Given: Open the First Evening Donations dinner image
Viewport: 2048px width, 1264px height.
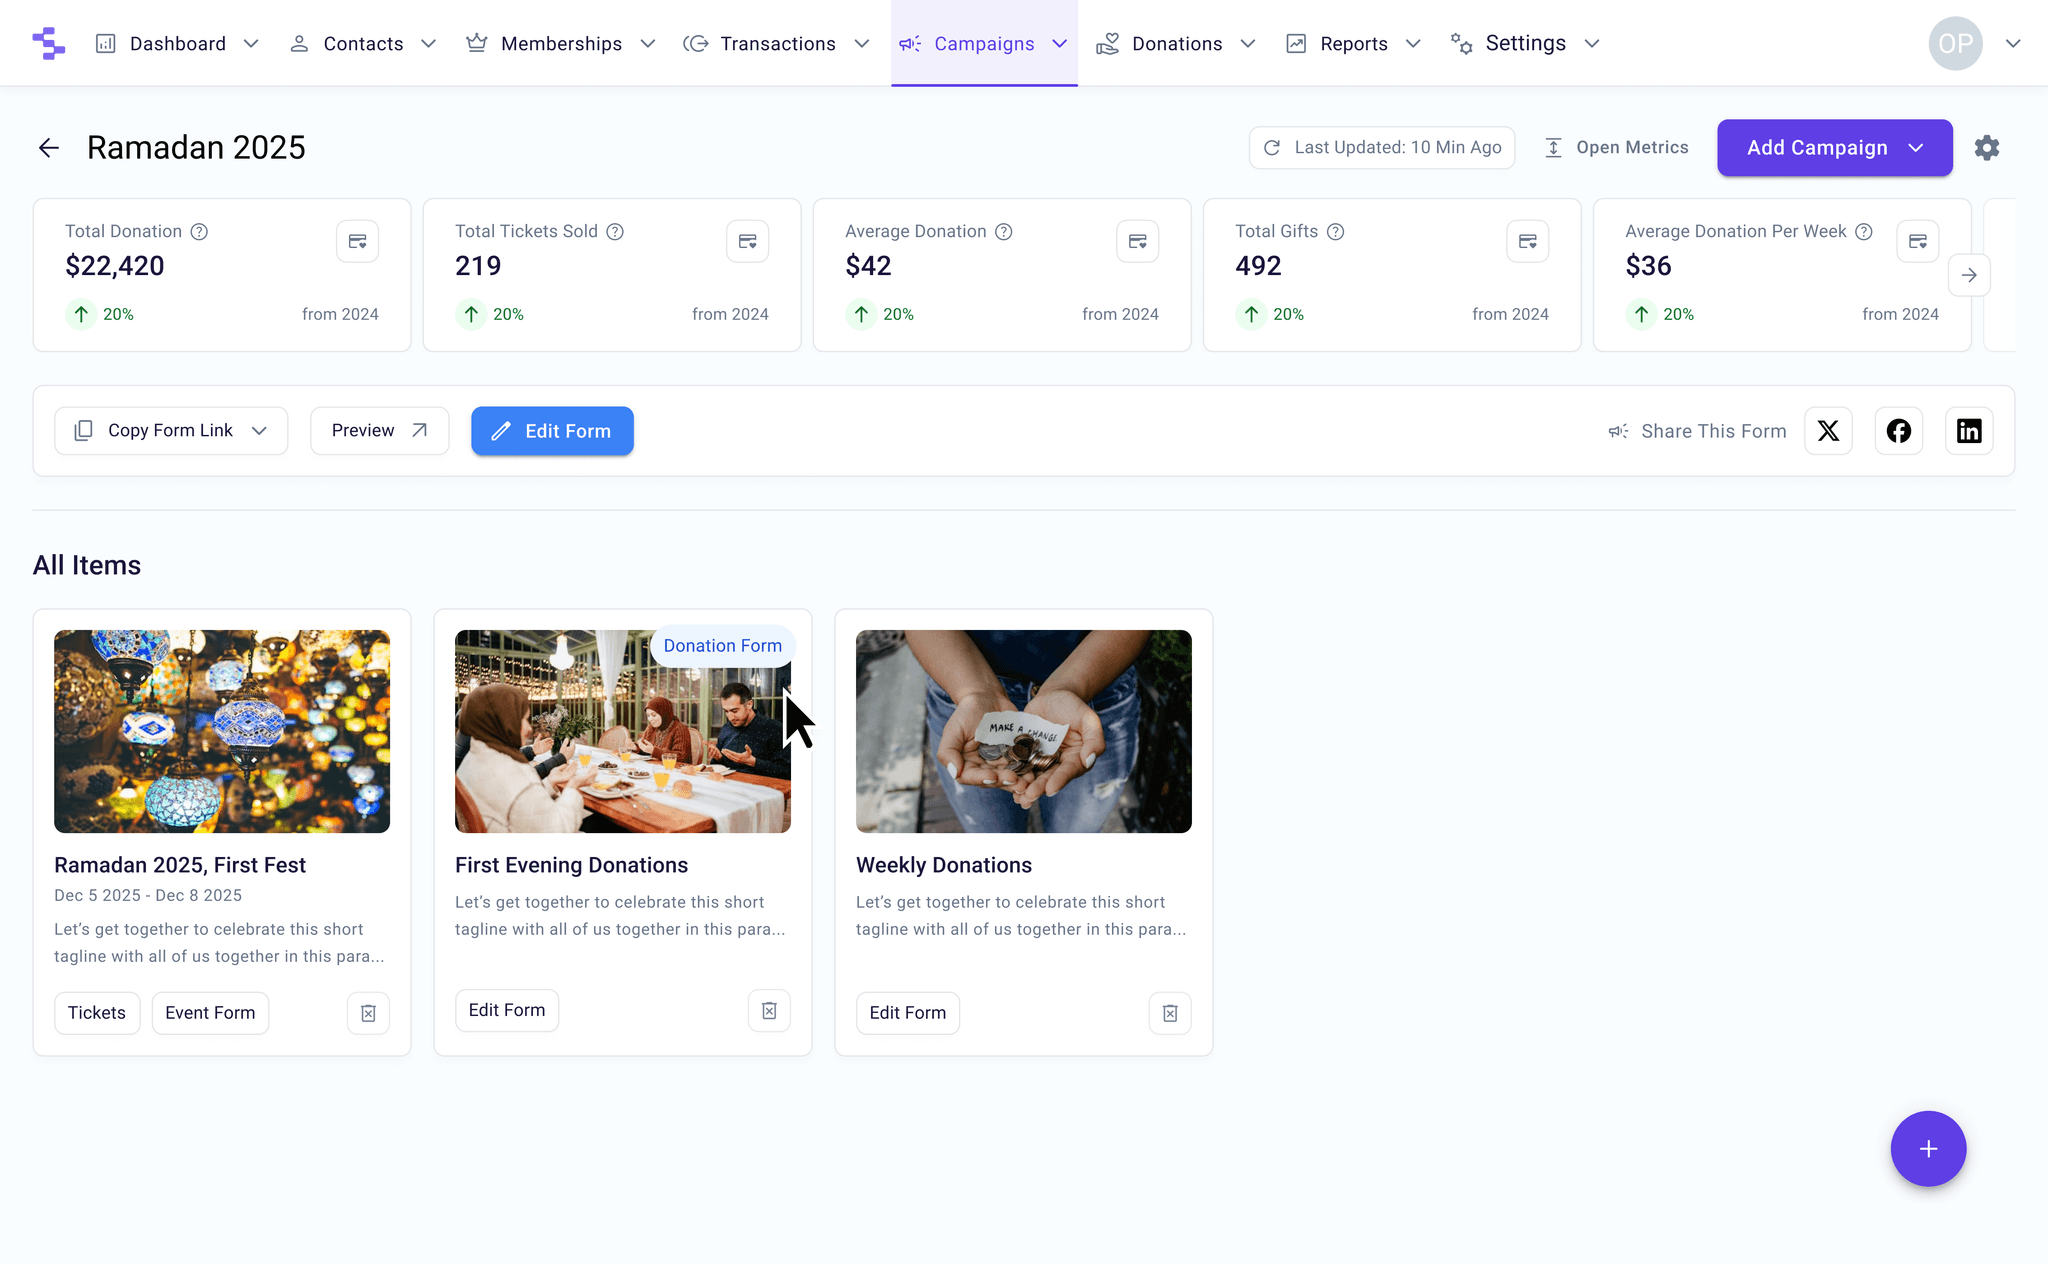Looking at the screenshot, I should click(623, 731).
